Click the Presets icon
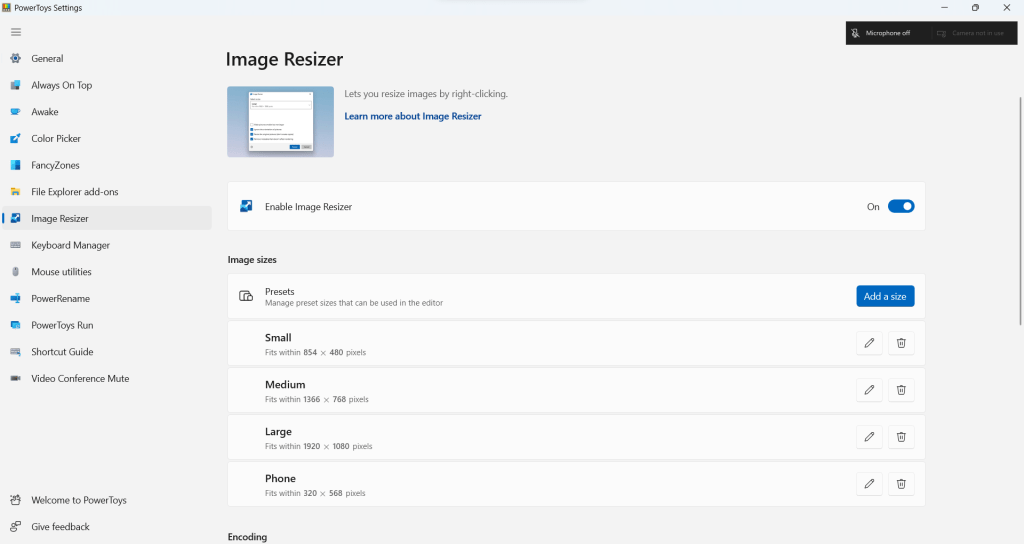This screenshot has width=1024, height=544. tap(246, 296)
